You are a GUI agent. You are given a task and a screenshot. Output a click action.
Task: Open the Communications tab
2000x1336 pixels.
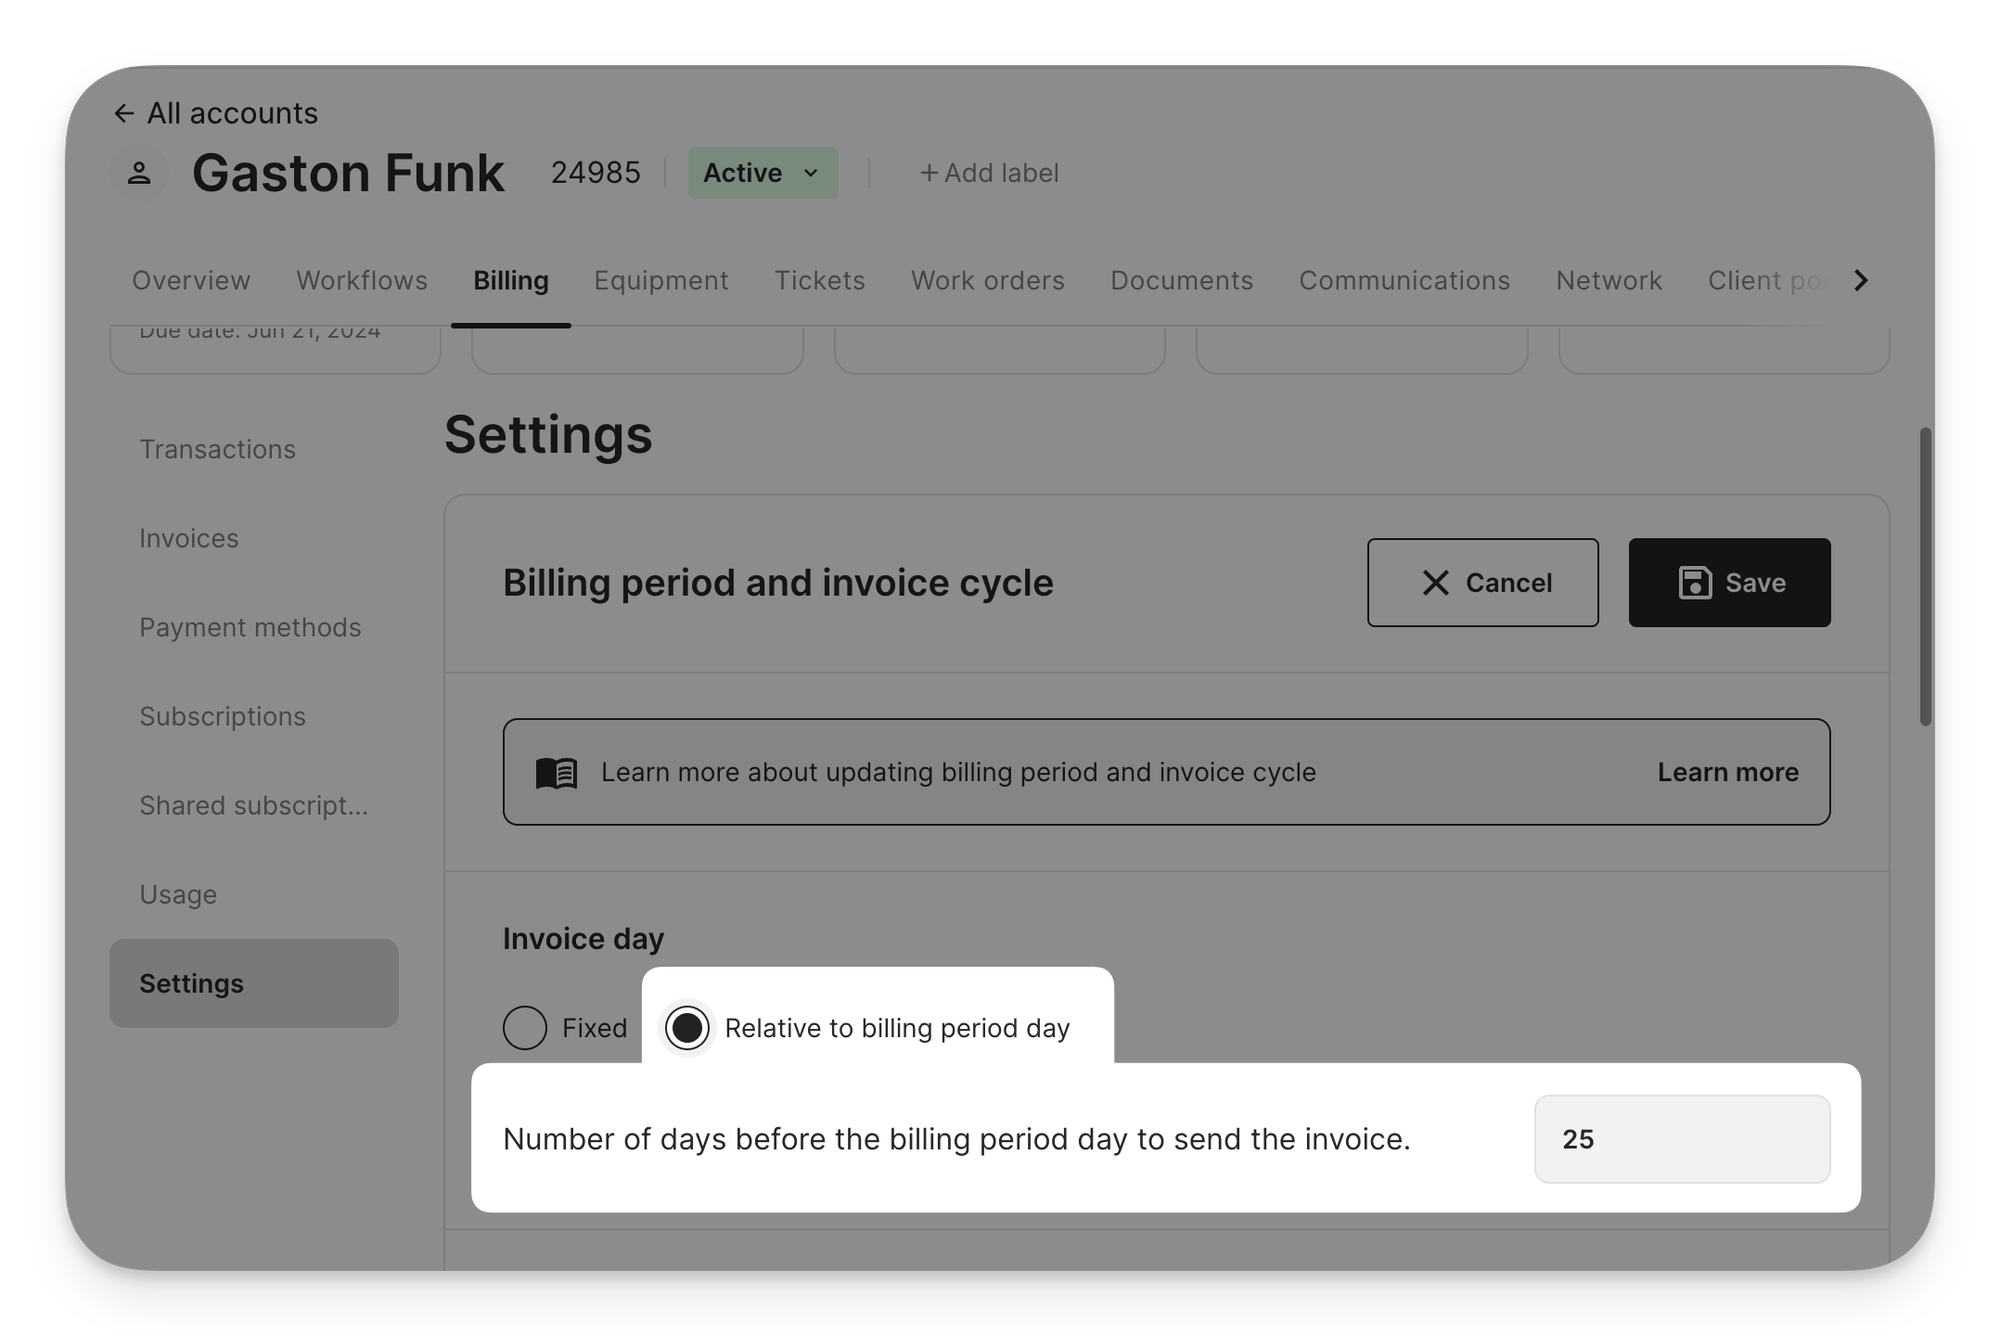(1404, 281)
